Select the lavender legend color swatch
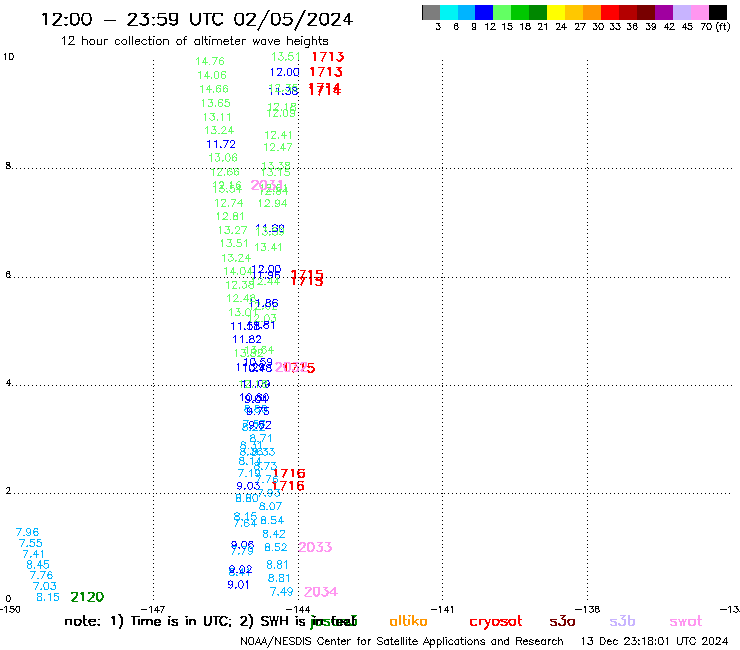This screenshot has height=650, width=740. coord(682,12)
